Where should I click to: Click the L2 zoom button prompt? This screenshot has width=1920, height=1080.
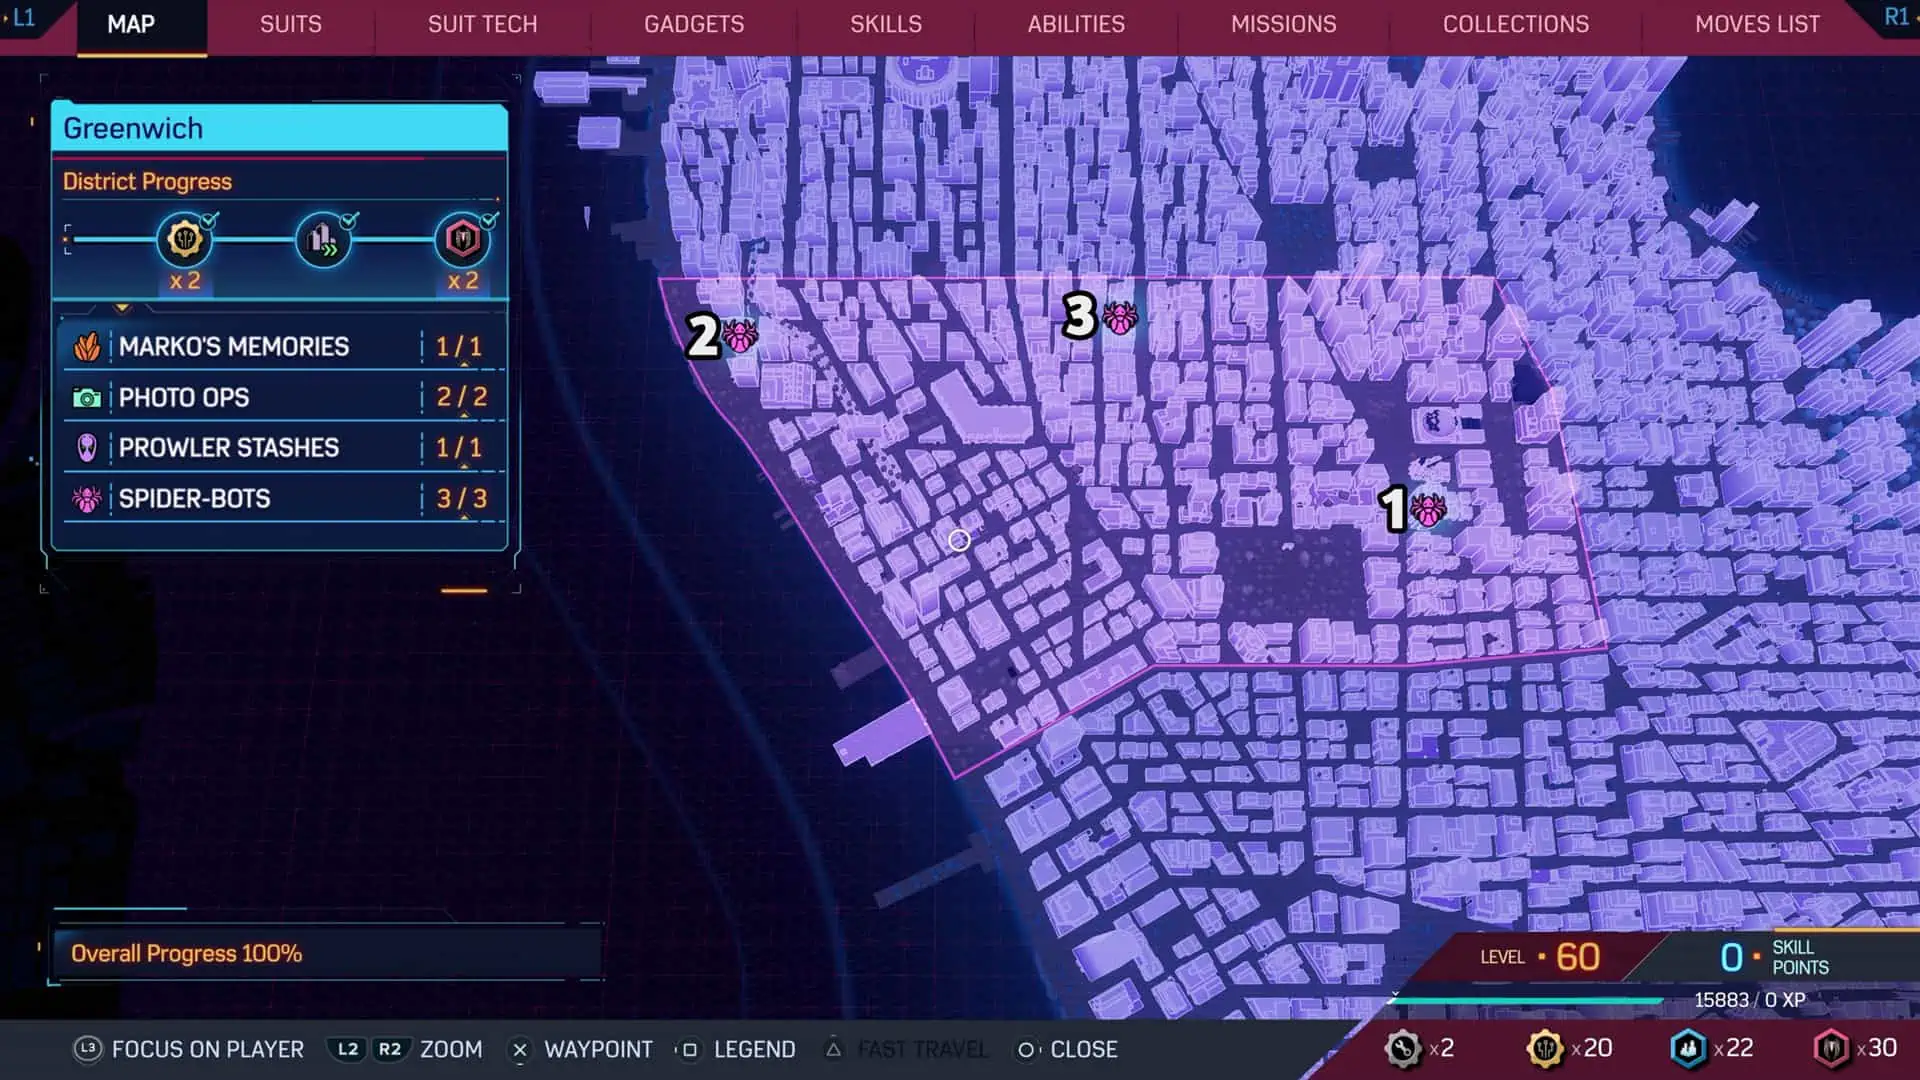tap(348, 1049)
